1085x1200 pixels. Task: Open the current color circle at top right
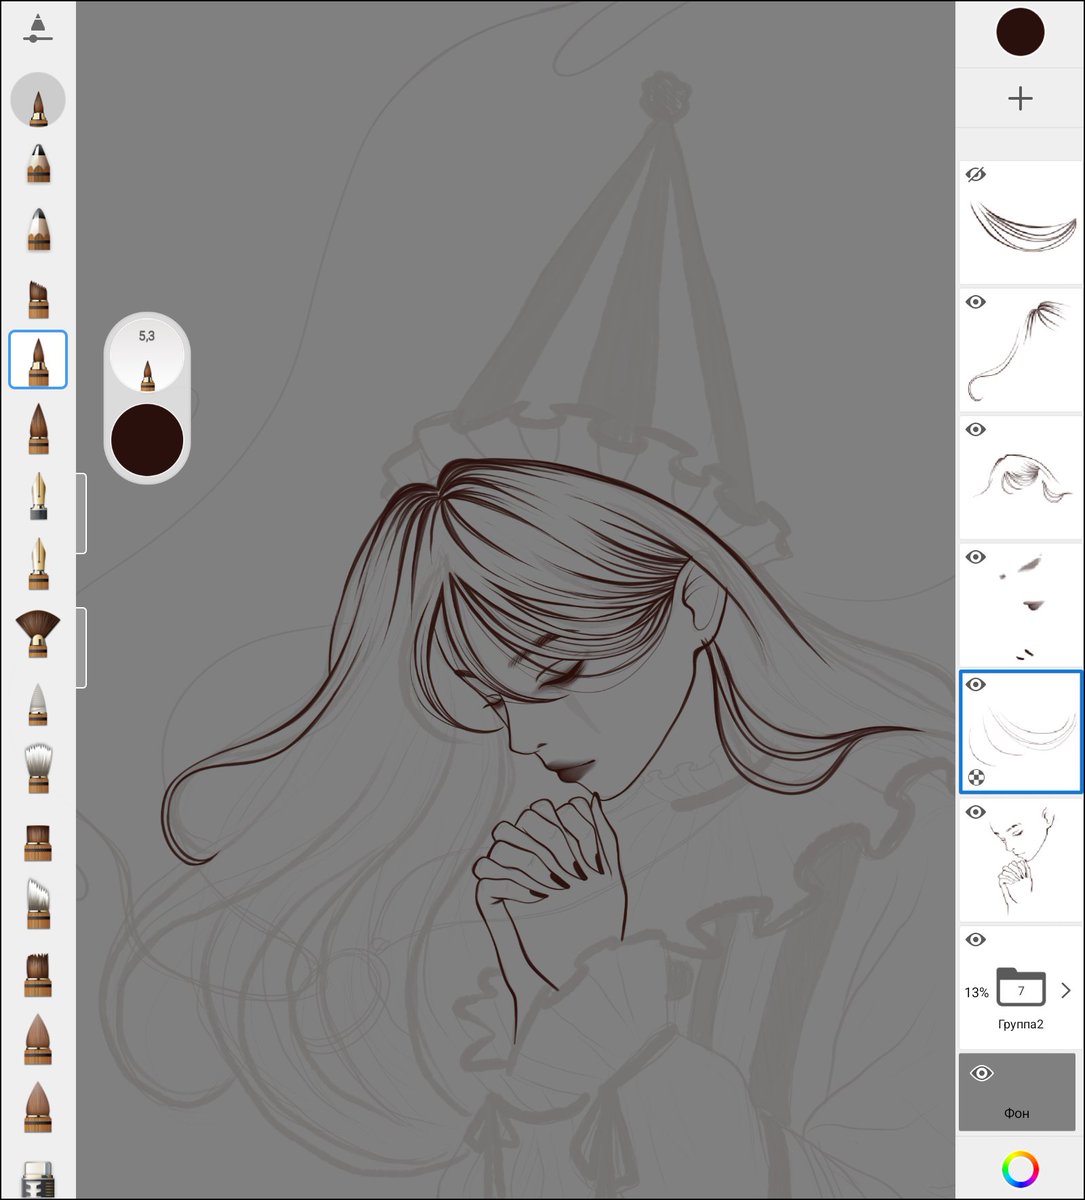click(x=1020, y=32)
